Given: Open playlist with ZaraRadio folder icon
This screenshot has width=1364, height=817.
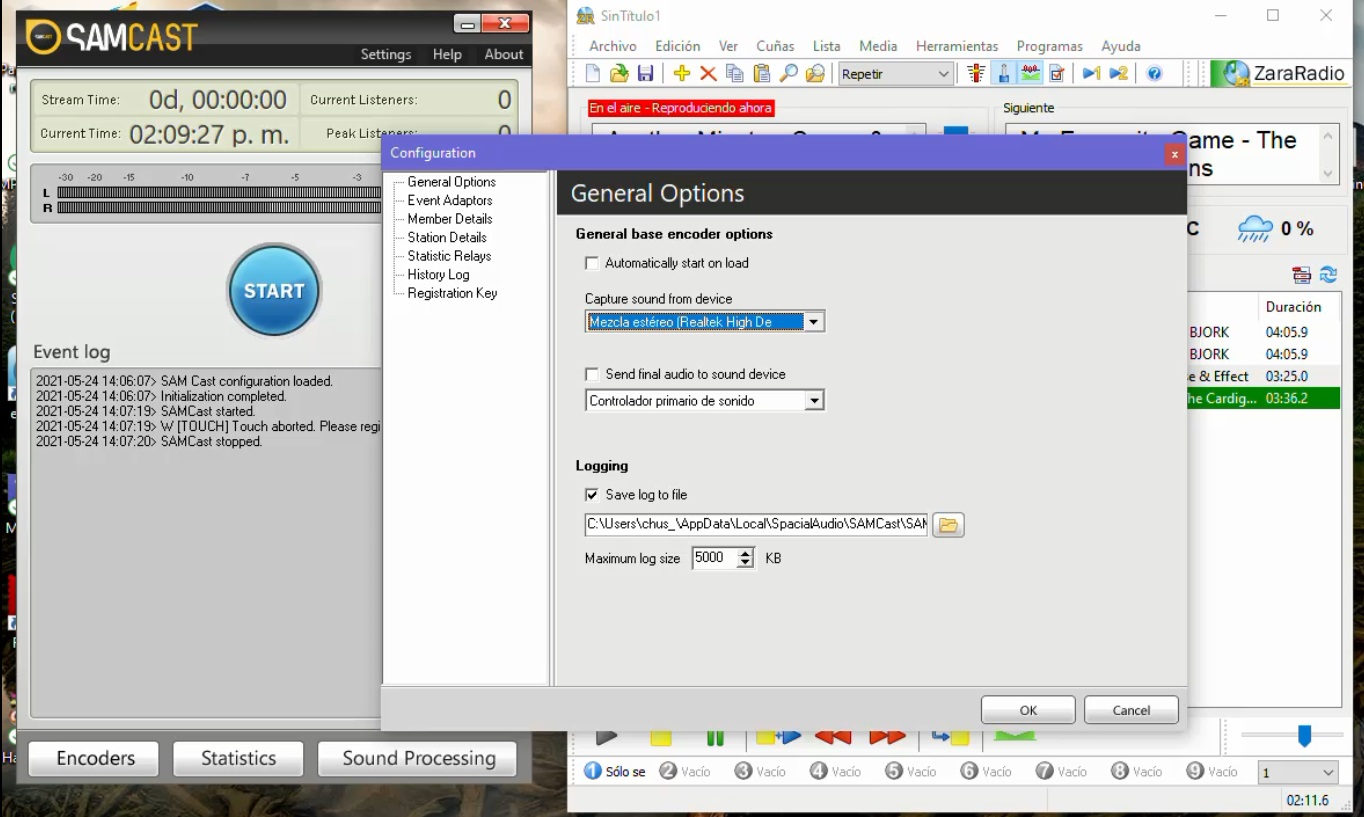Looking at the screenshot, I should 619,74.
